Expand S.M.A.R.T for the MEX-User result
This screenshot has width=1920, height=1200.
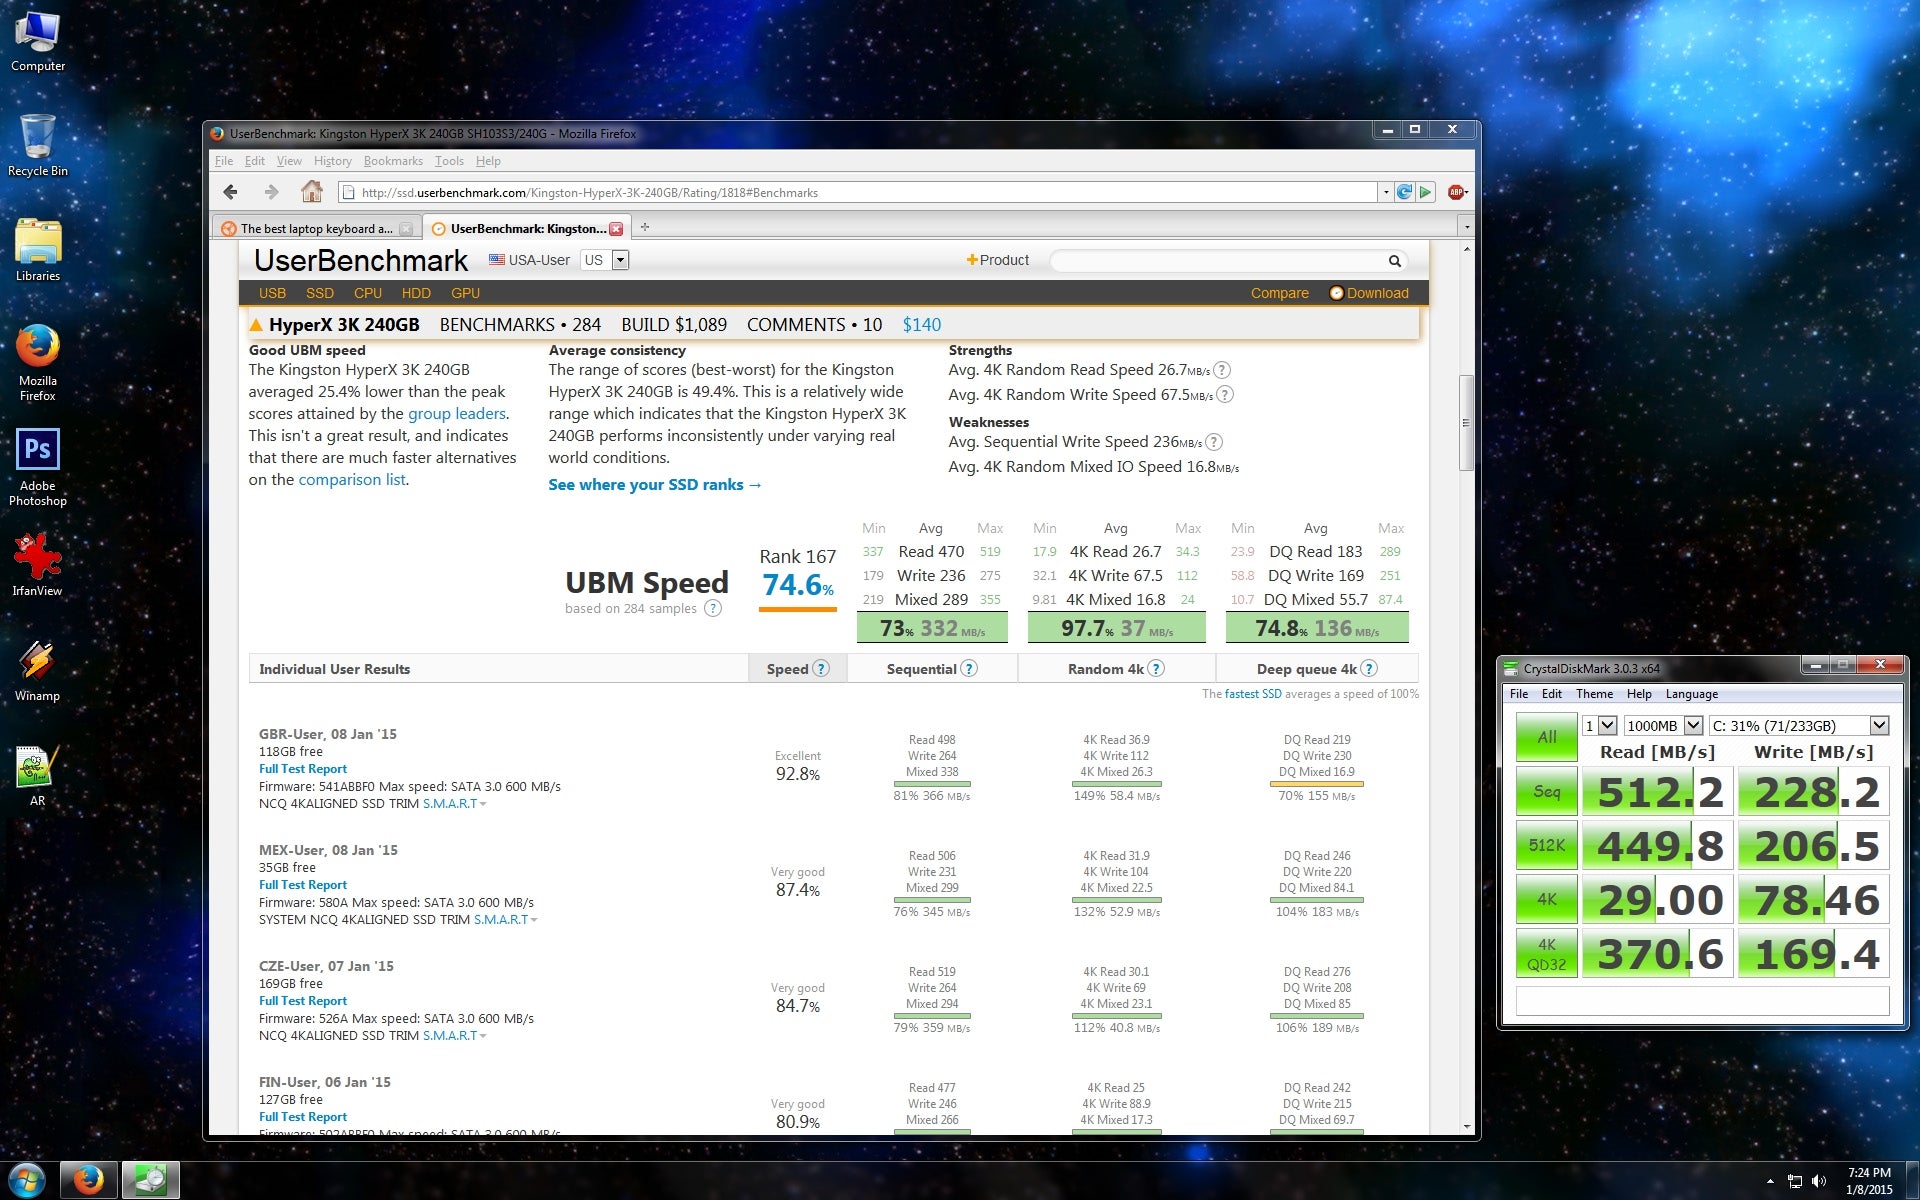(x=505, y=919)
